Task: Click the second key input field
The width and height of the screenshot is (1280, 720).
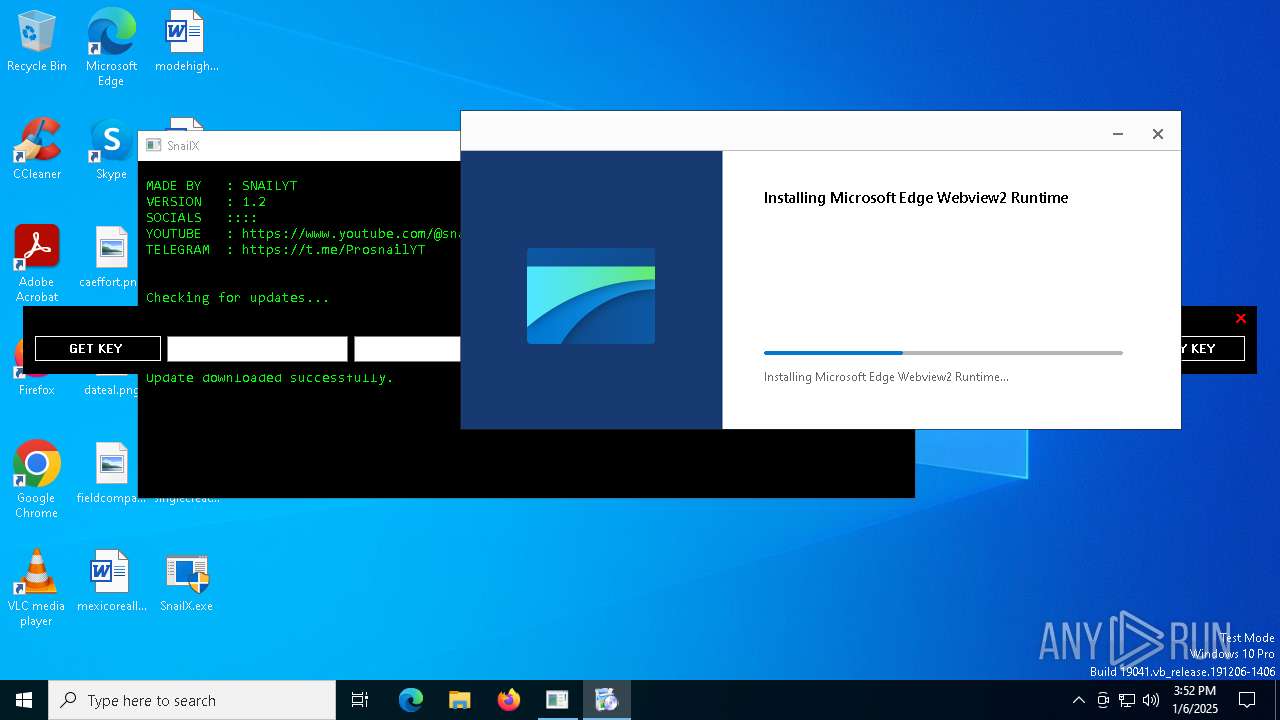Action: point(407,348)
